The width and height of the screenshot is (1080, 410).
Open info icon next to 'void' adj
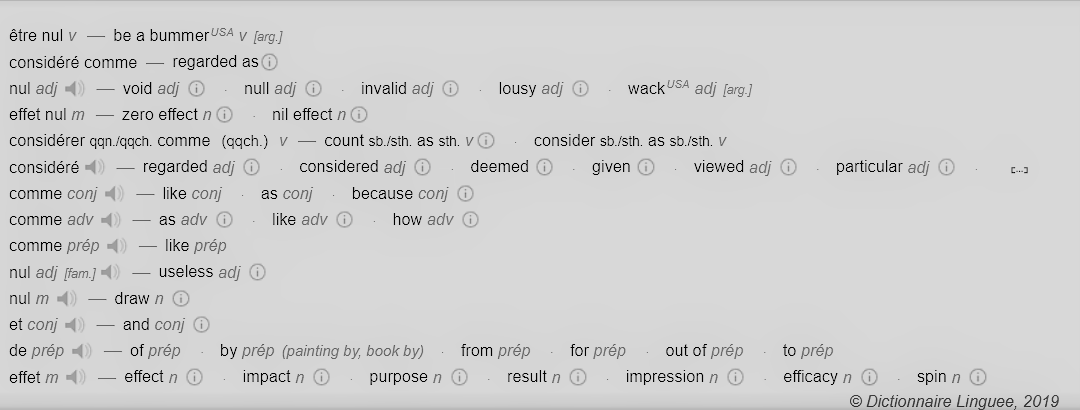196,88
